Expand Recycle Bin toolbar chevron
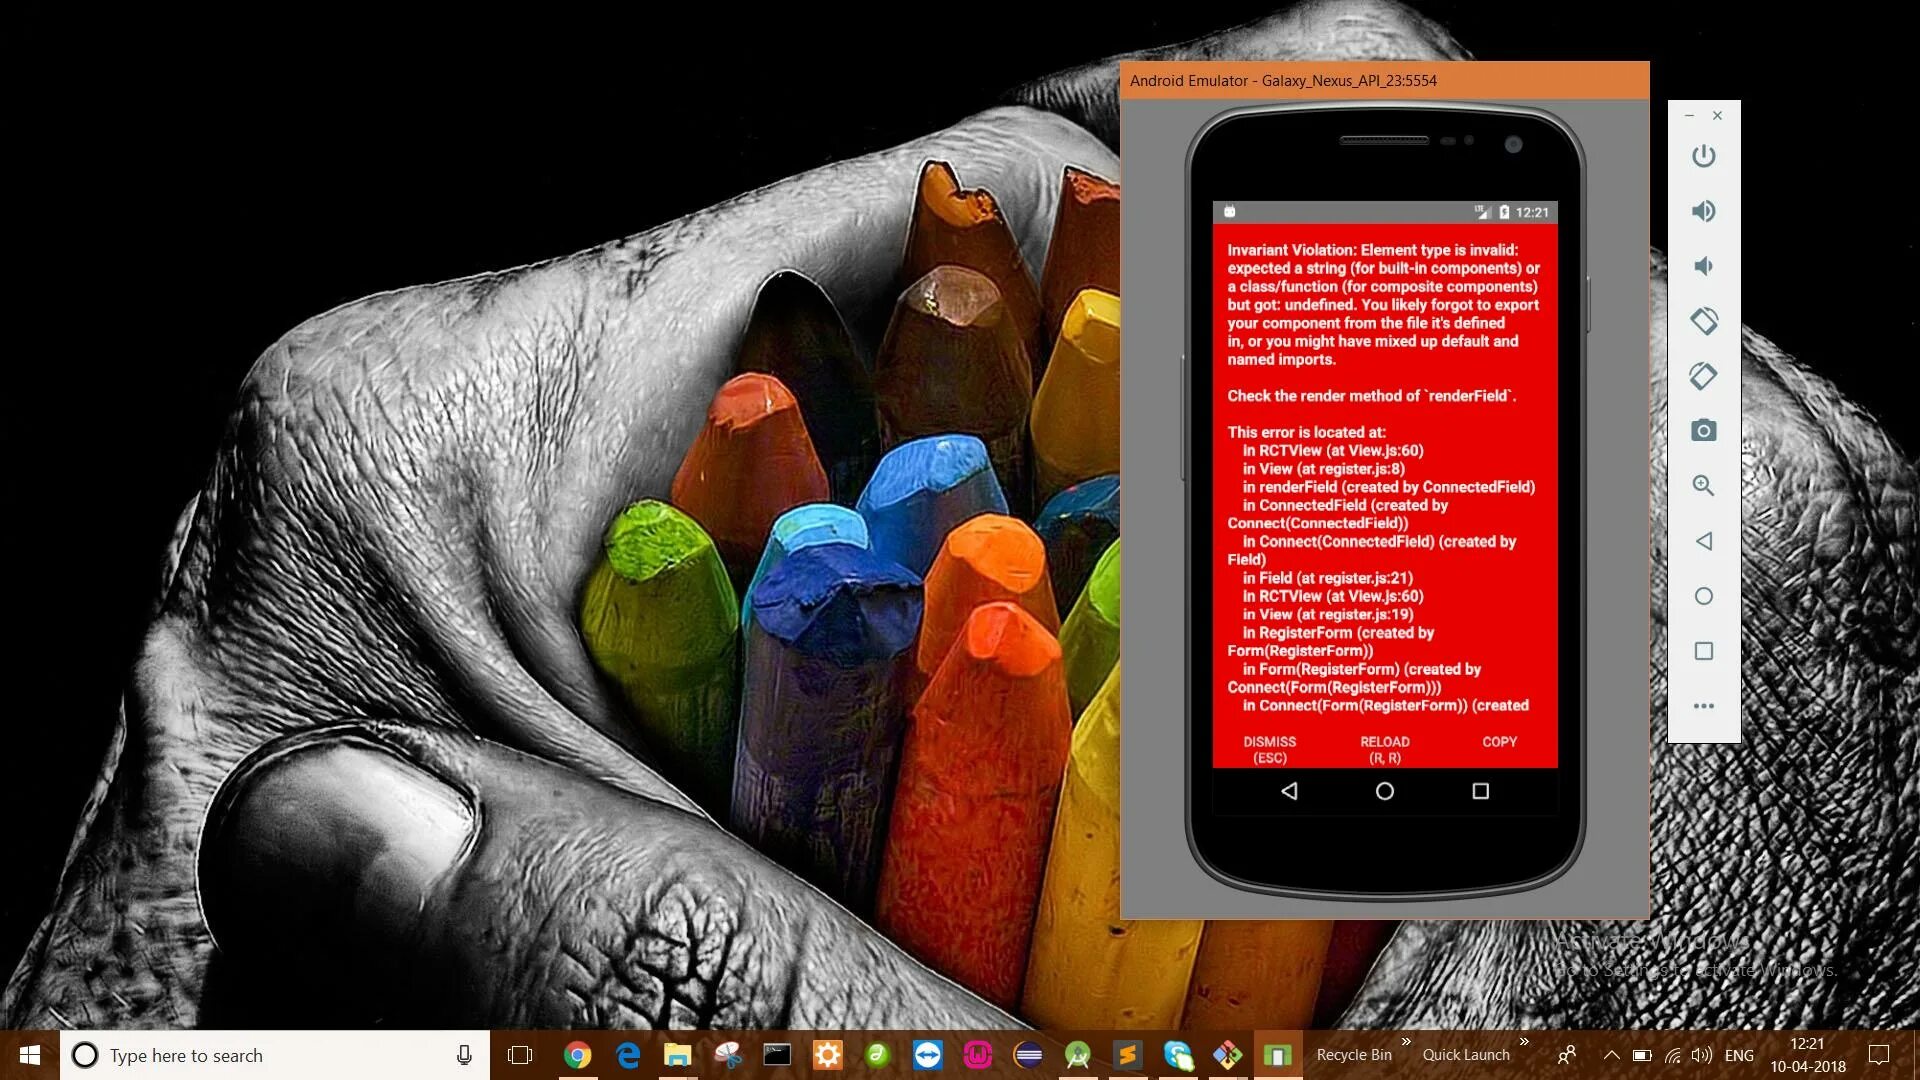Image resolution: width=1920 pixels, height=1080 pixels. click(x=1406, y=1042)
